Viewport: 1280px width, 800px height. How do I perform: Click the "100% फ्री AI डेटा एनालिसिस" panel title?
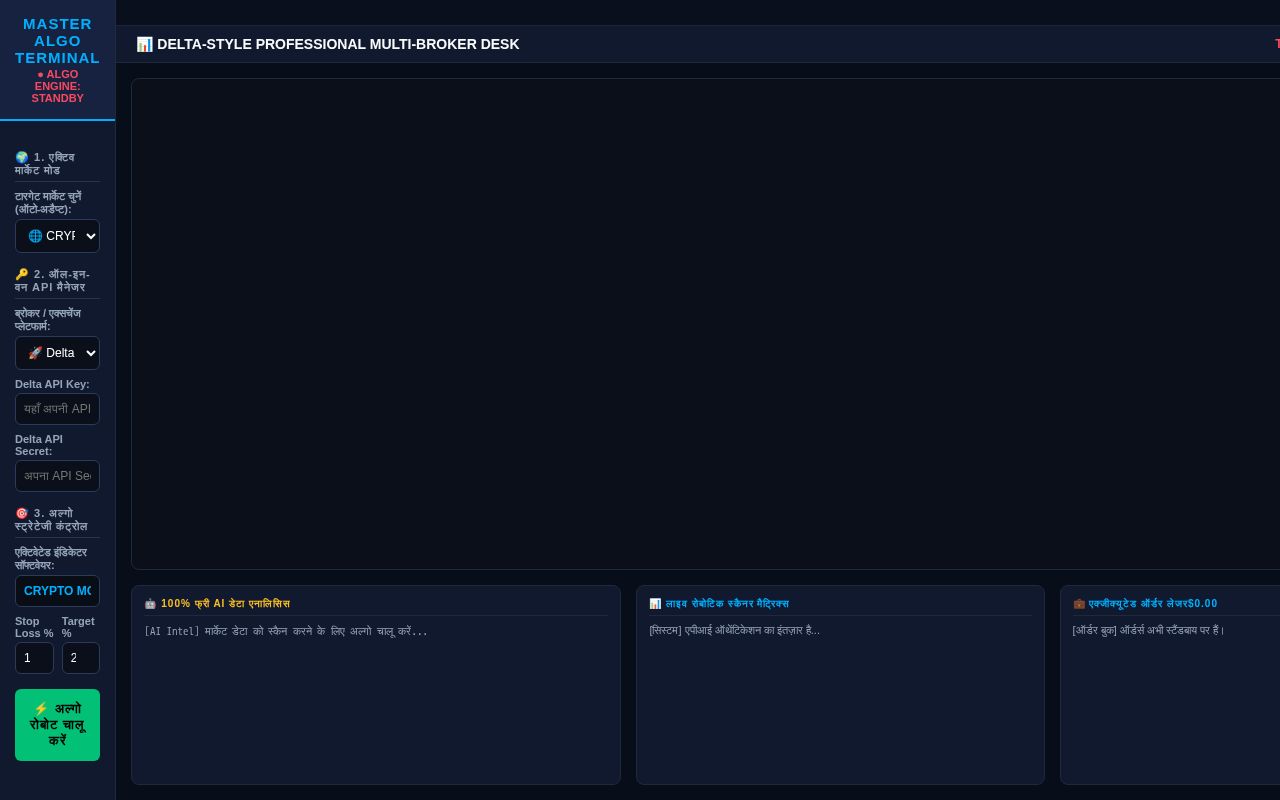[225, 604]
